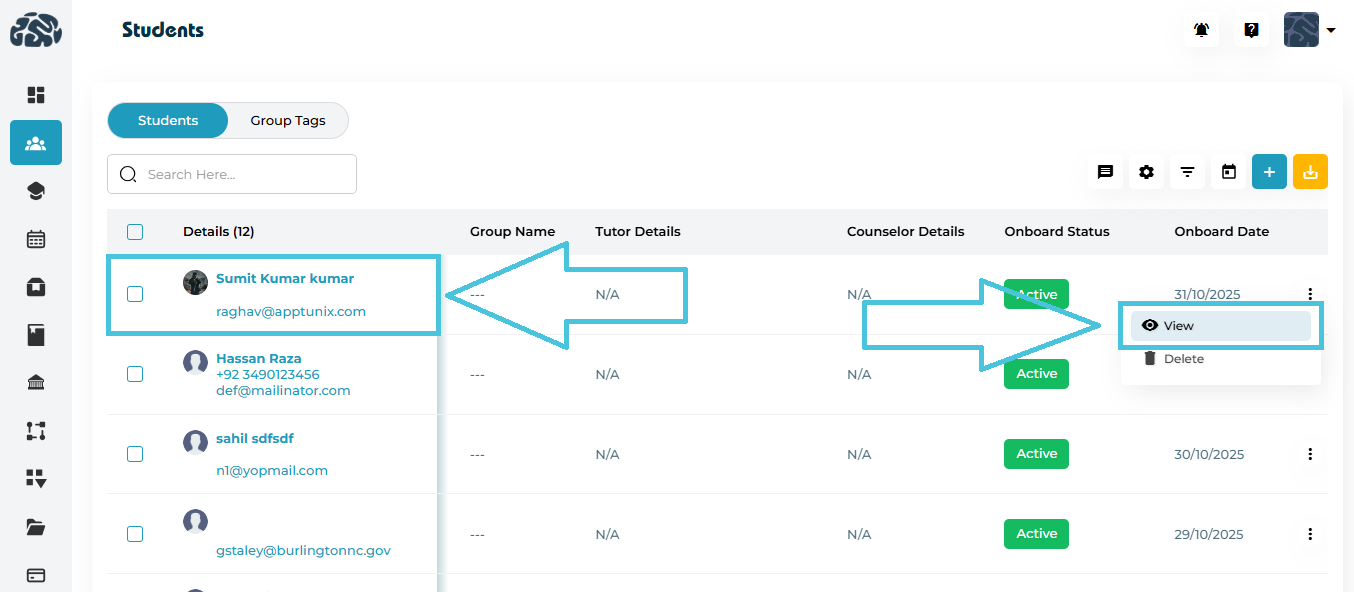Viewport: 1354px width, 592px height.
Task: Switch to the Group Tags tab
Action: pyautogui.click(x=288, y=121)
